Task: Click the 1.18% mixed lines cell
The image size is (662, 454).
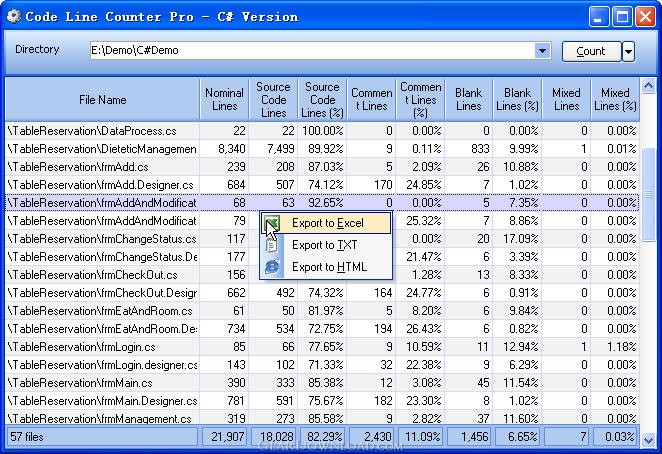Action: 615,347
